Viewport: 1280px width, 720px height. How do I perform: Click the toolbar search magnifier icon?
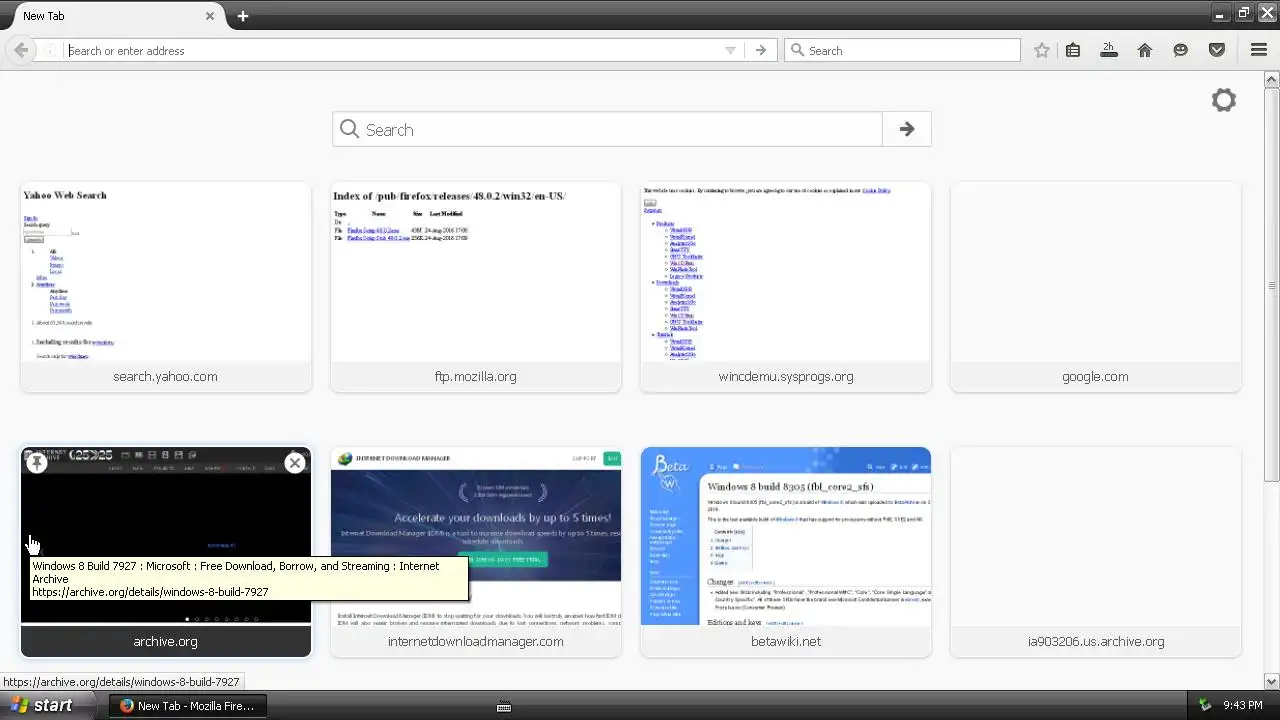point(797,50)
